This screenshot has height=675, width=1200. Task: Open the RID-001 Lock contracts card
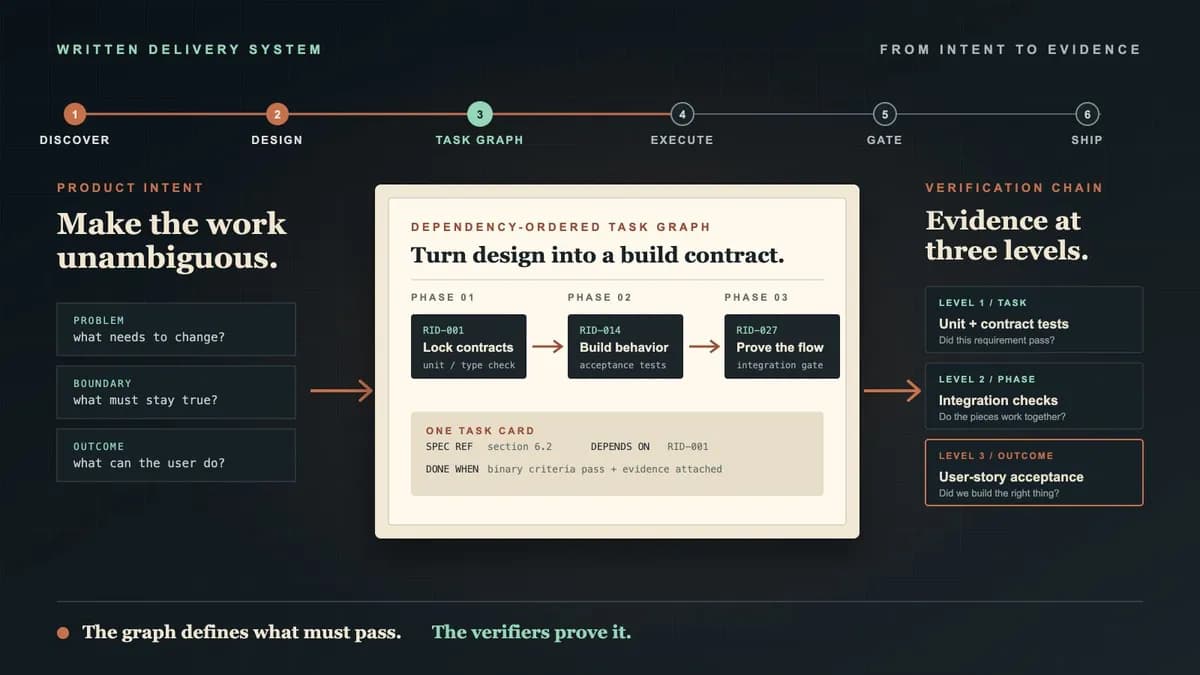[x=468, y=347]
